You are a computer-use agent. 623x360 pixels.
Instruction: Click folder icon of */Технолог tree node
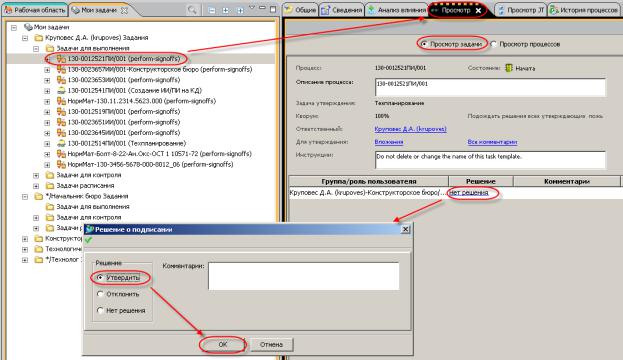[x=39, y=260]
